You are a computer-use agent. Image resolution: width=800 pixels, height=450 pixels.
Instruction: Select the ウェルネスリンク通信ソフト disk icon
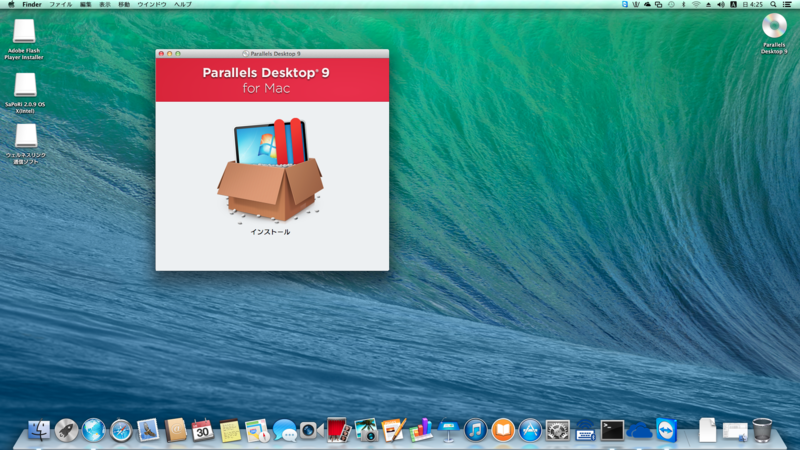click(26, 136)
